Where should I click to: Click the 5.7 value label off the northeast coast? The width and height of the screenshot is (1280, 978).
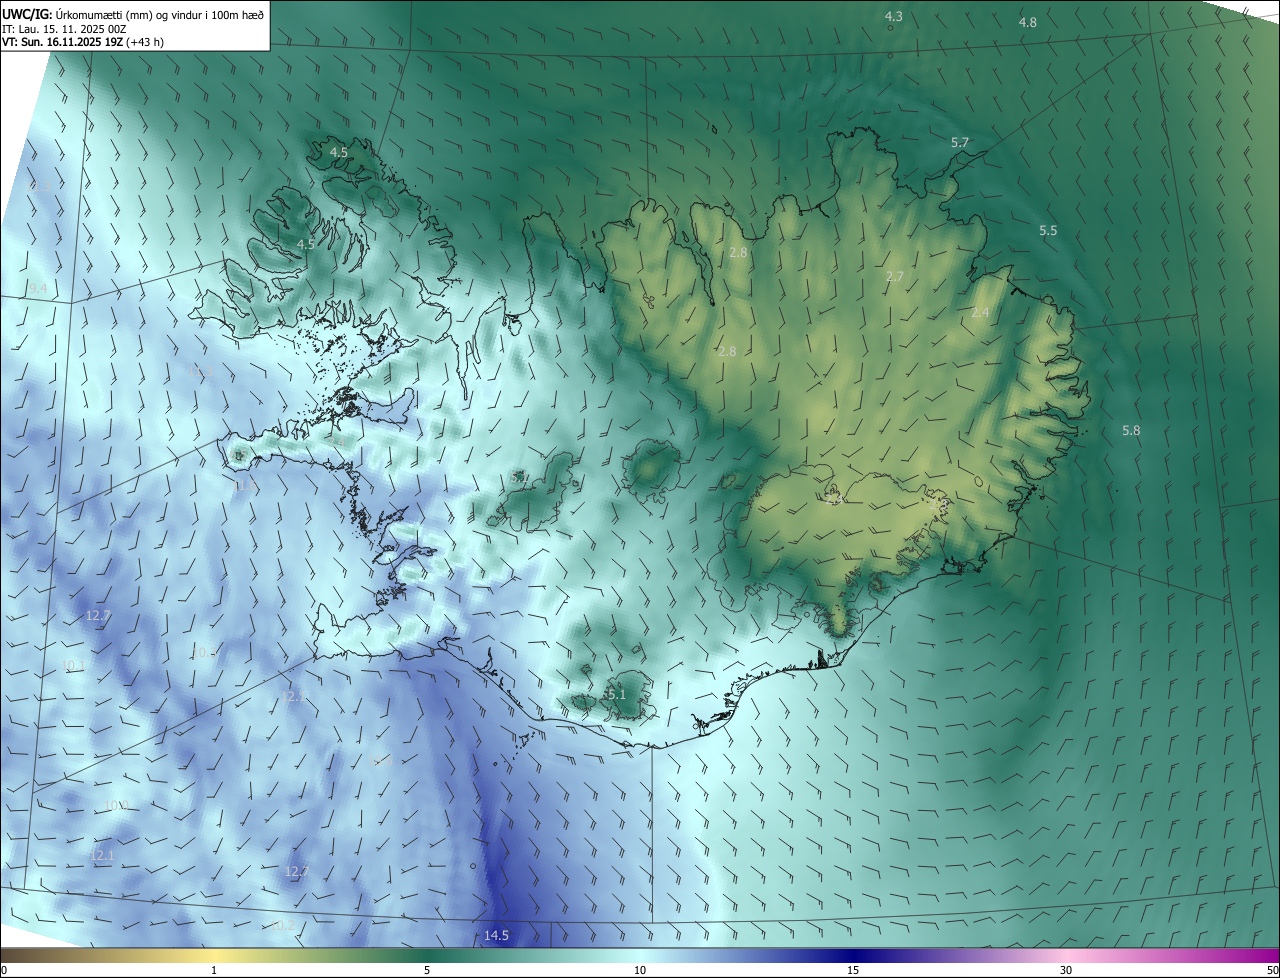coord(959,143)
